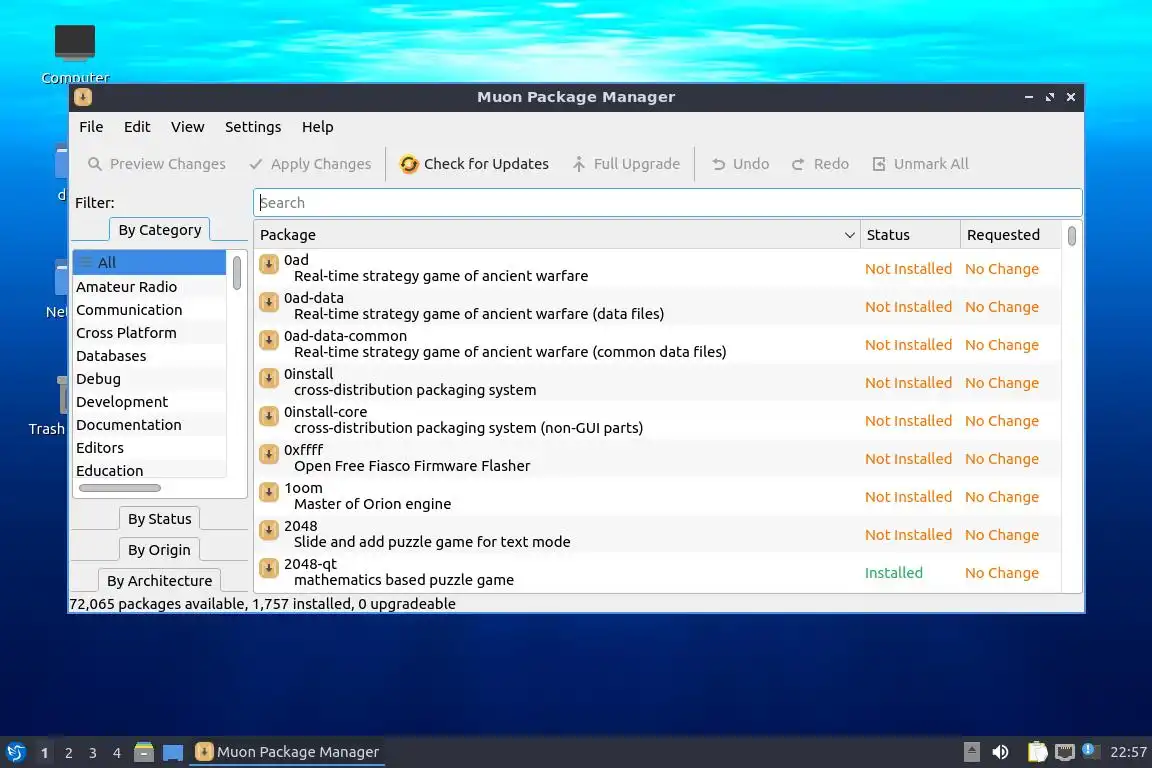Click the package icon beside 2048
1152x768 pixels.
(x=269, y=531)
